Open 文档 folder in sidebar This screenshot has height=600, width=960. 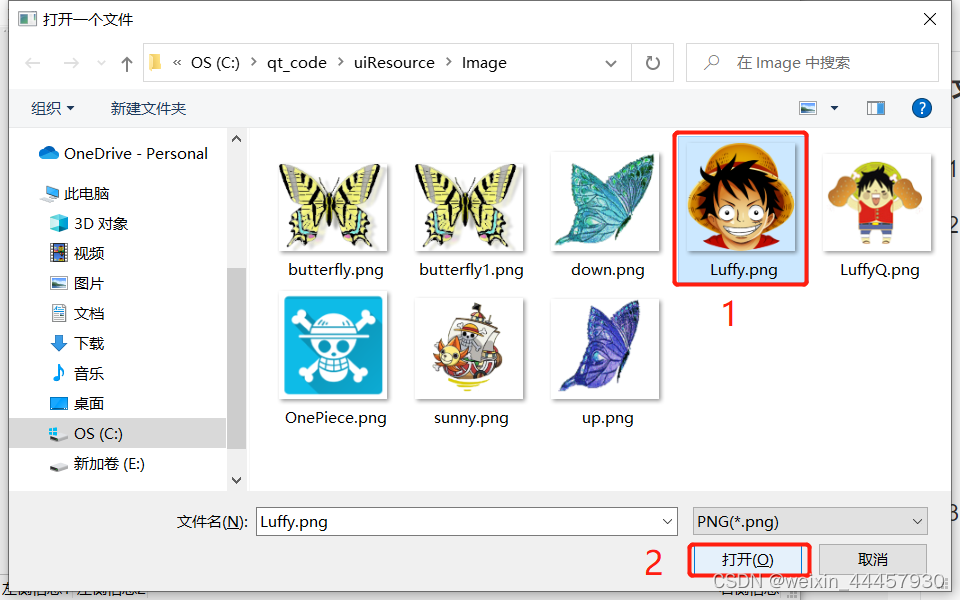pyautogui.click(x=77, y=313)
